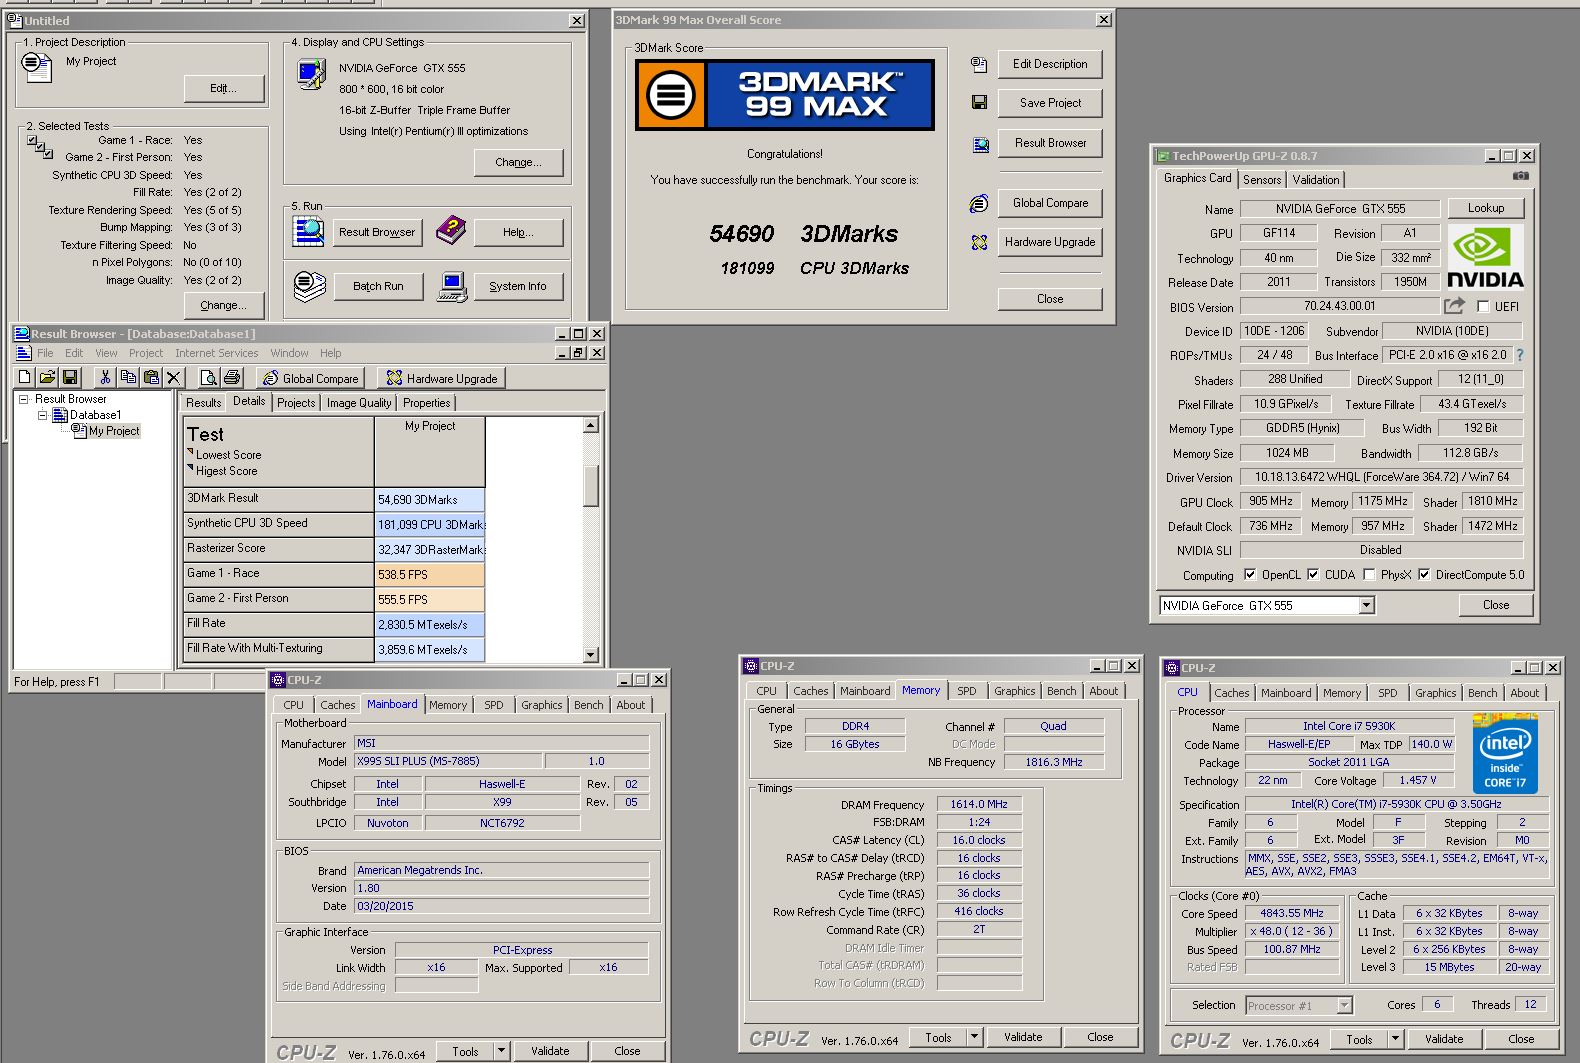
Task: Open Processor #1 selection dropdown in CPU-Z
Action: coord(1344,1006)
